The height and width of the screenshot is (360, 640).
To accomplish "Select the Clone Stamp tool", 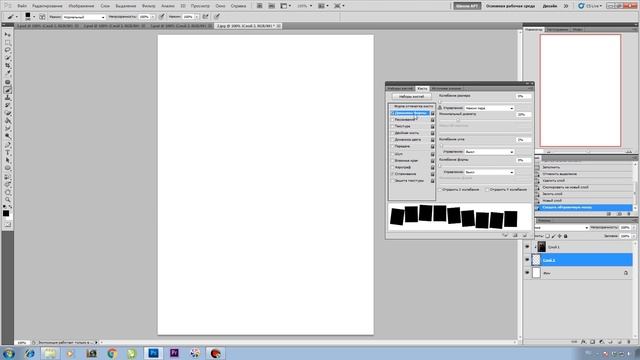I will pos(7,98).
